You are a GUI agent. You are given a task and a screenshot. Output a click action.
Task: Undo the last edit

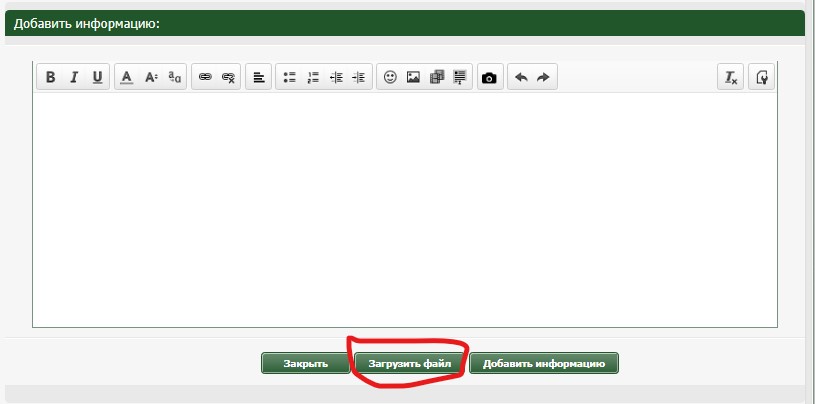(521, 77)
